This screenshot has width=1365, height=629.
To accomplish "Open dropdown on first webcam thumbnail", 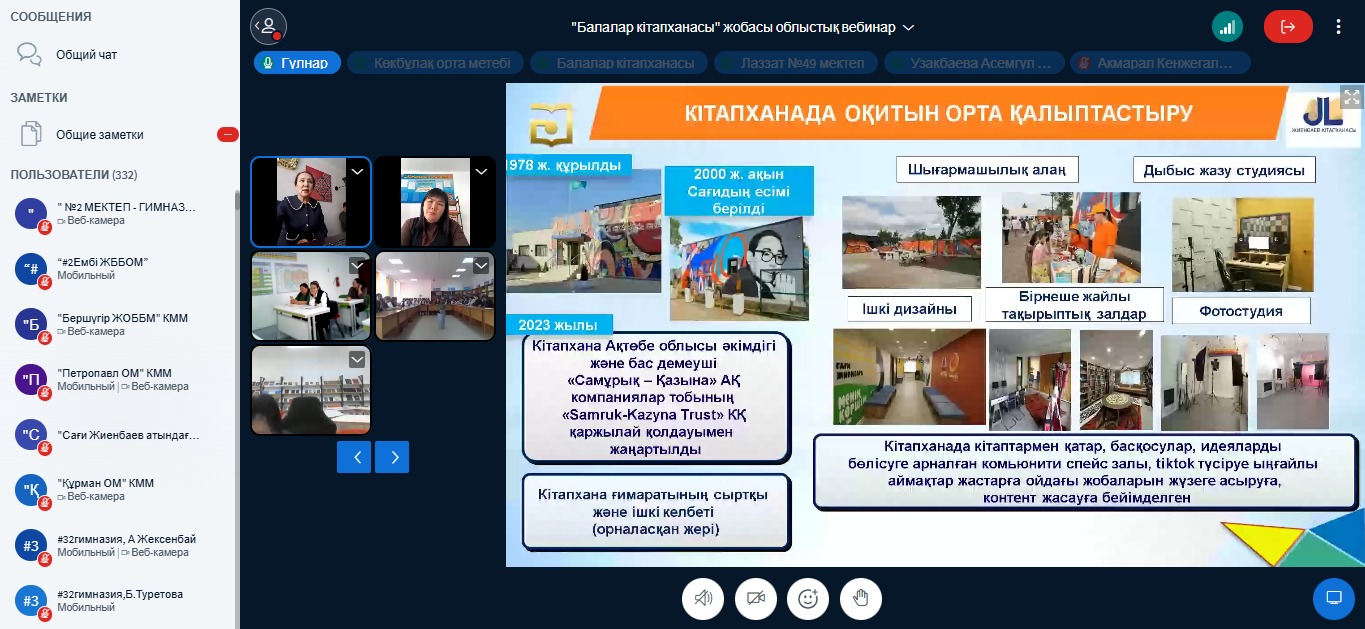I will 358,172.
